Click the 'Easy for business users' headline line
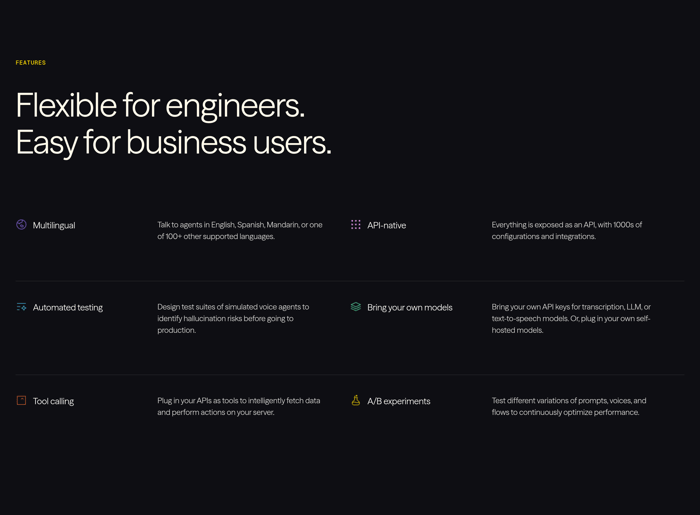Viewport: 700px width, 515px height. point(173,142)
